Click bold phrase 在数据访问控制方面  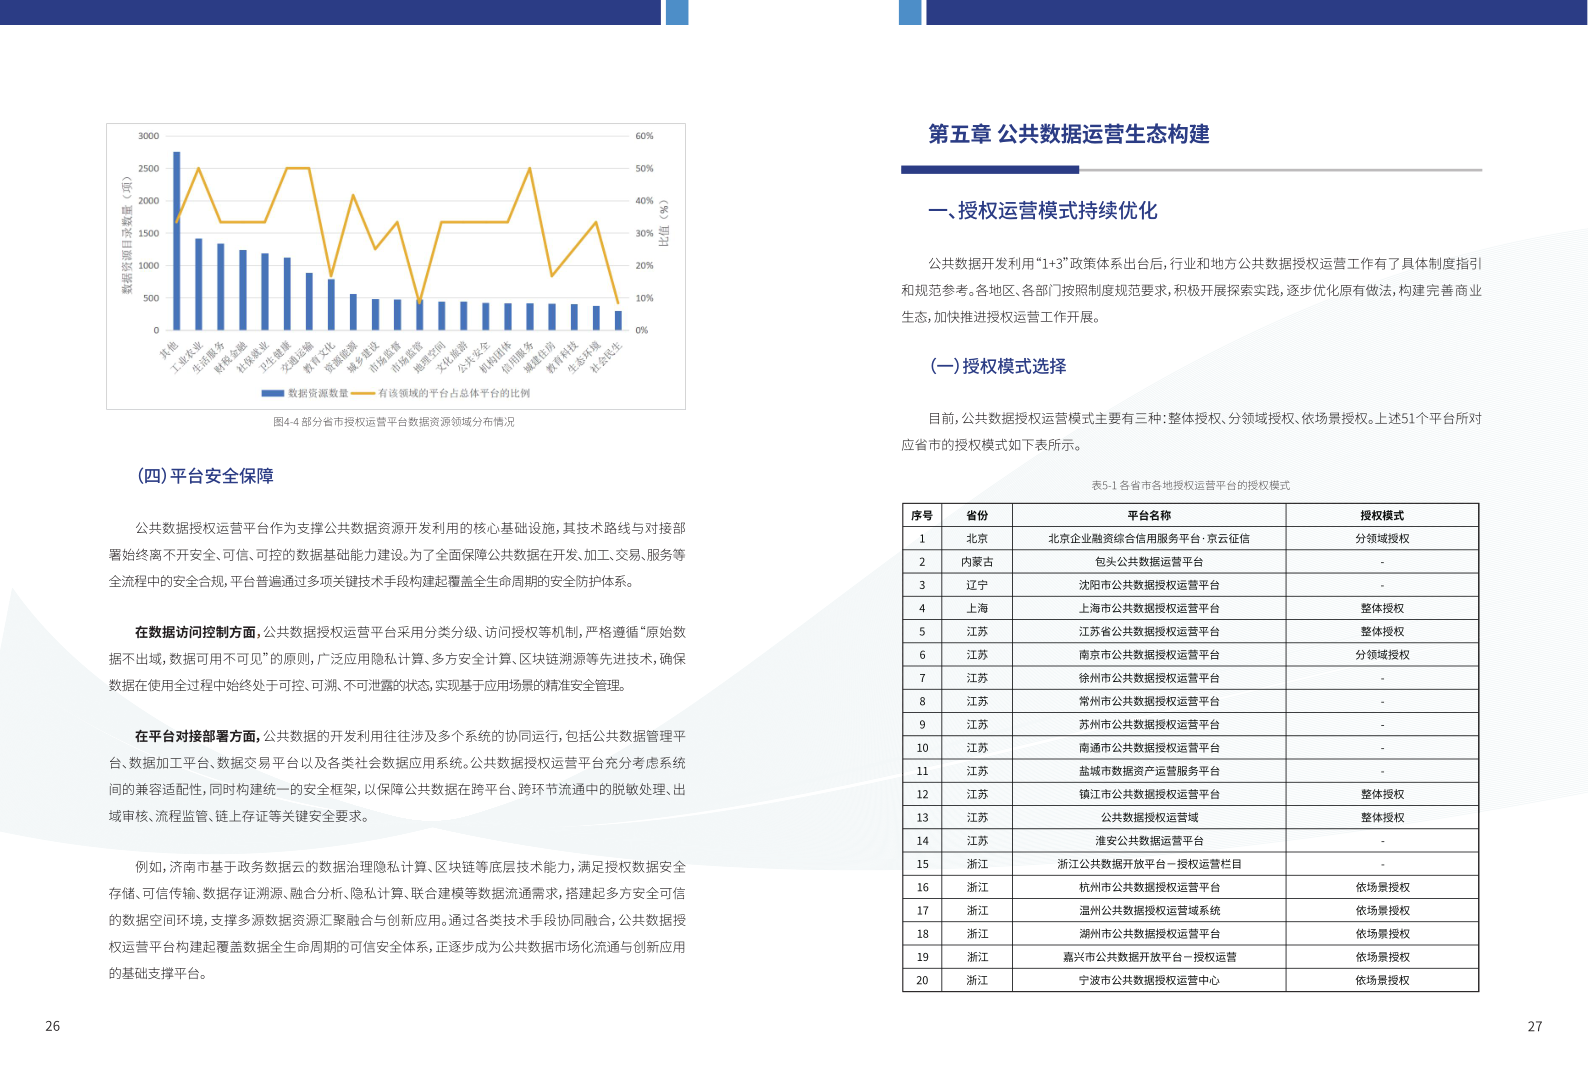(195, 632)
